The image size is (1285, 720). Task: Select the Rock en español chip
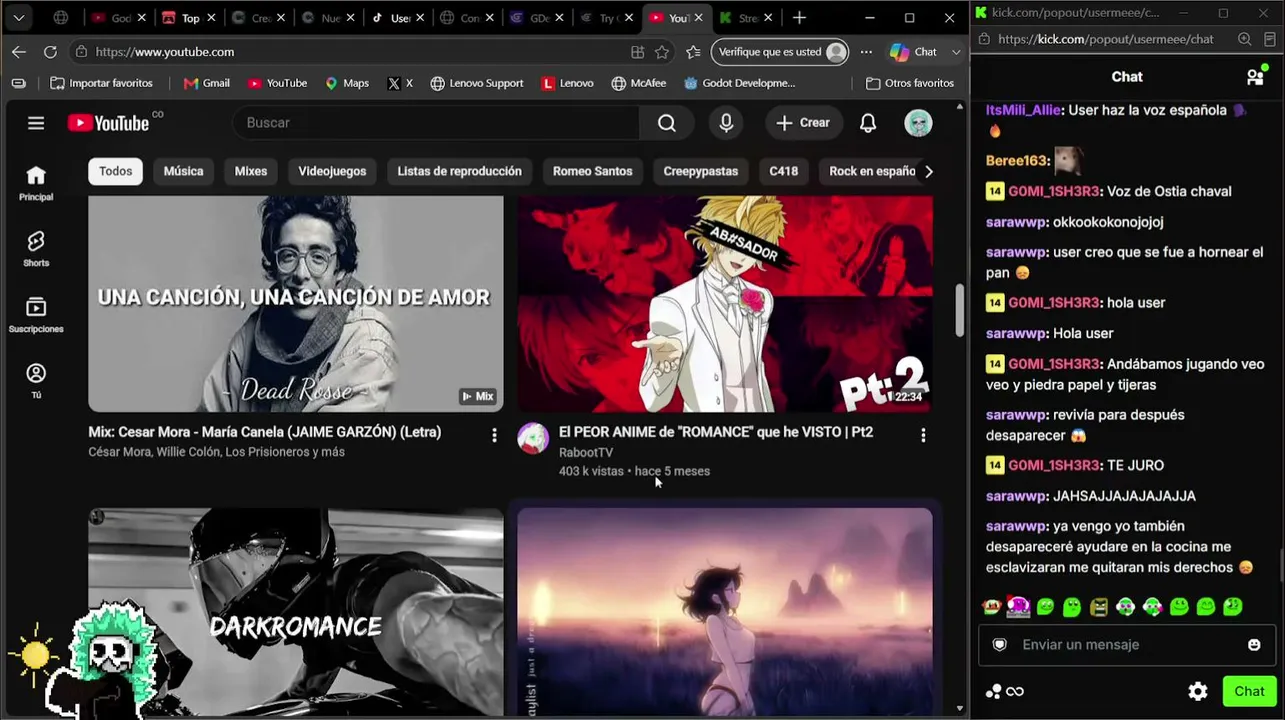point(869,171)
